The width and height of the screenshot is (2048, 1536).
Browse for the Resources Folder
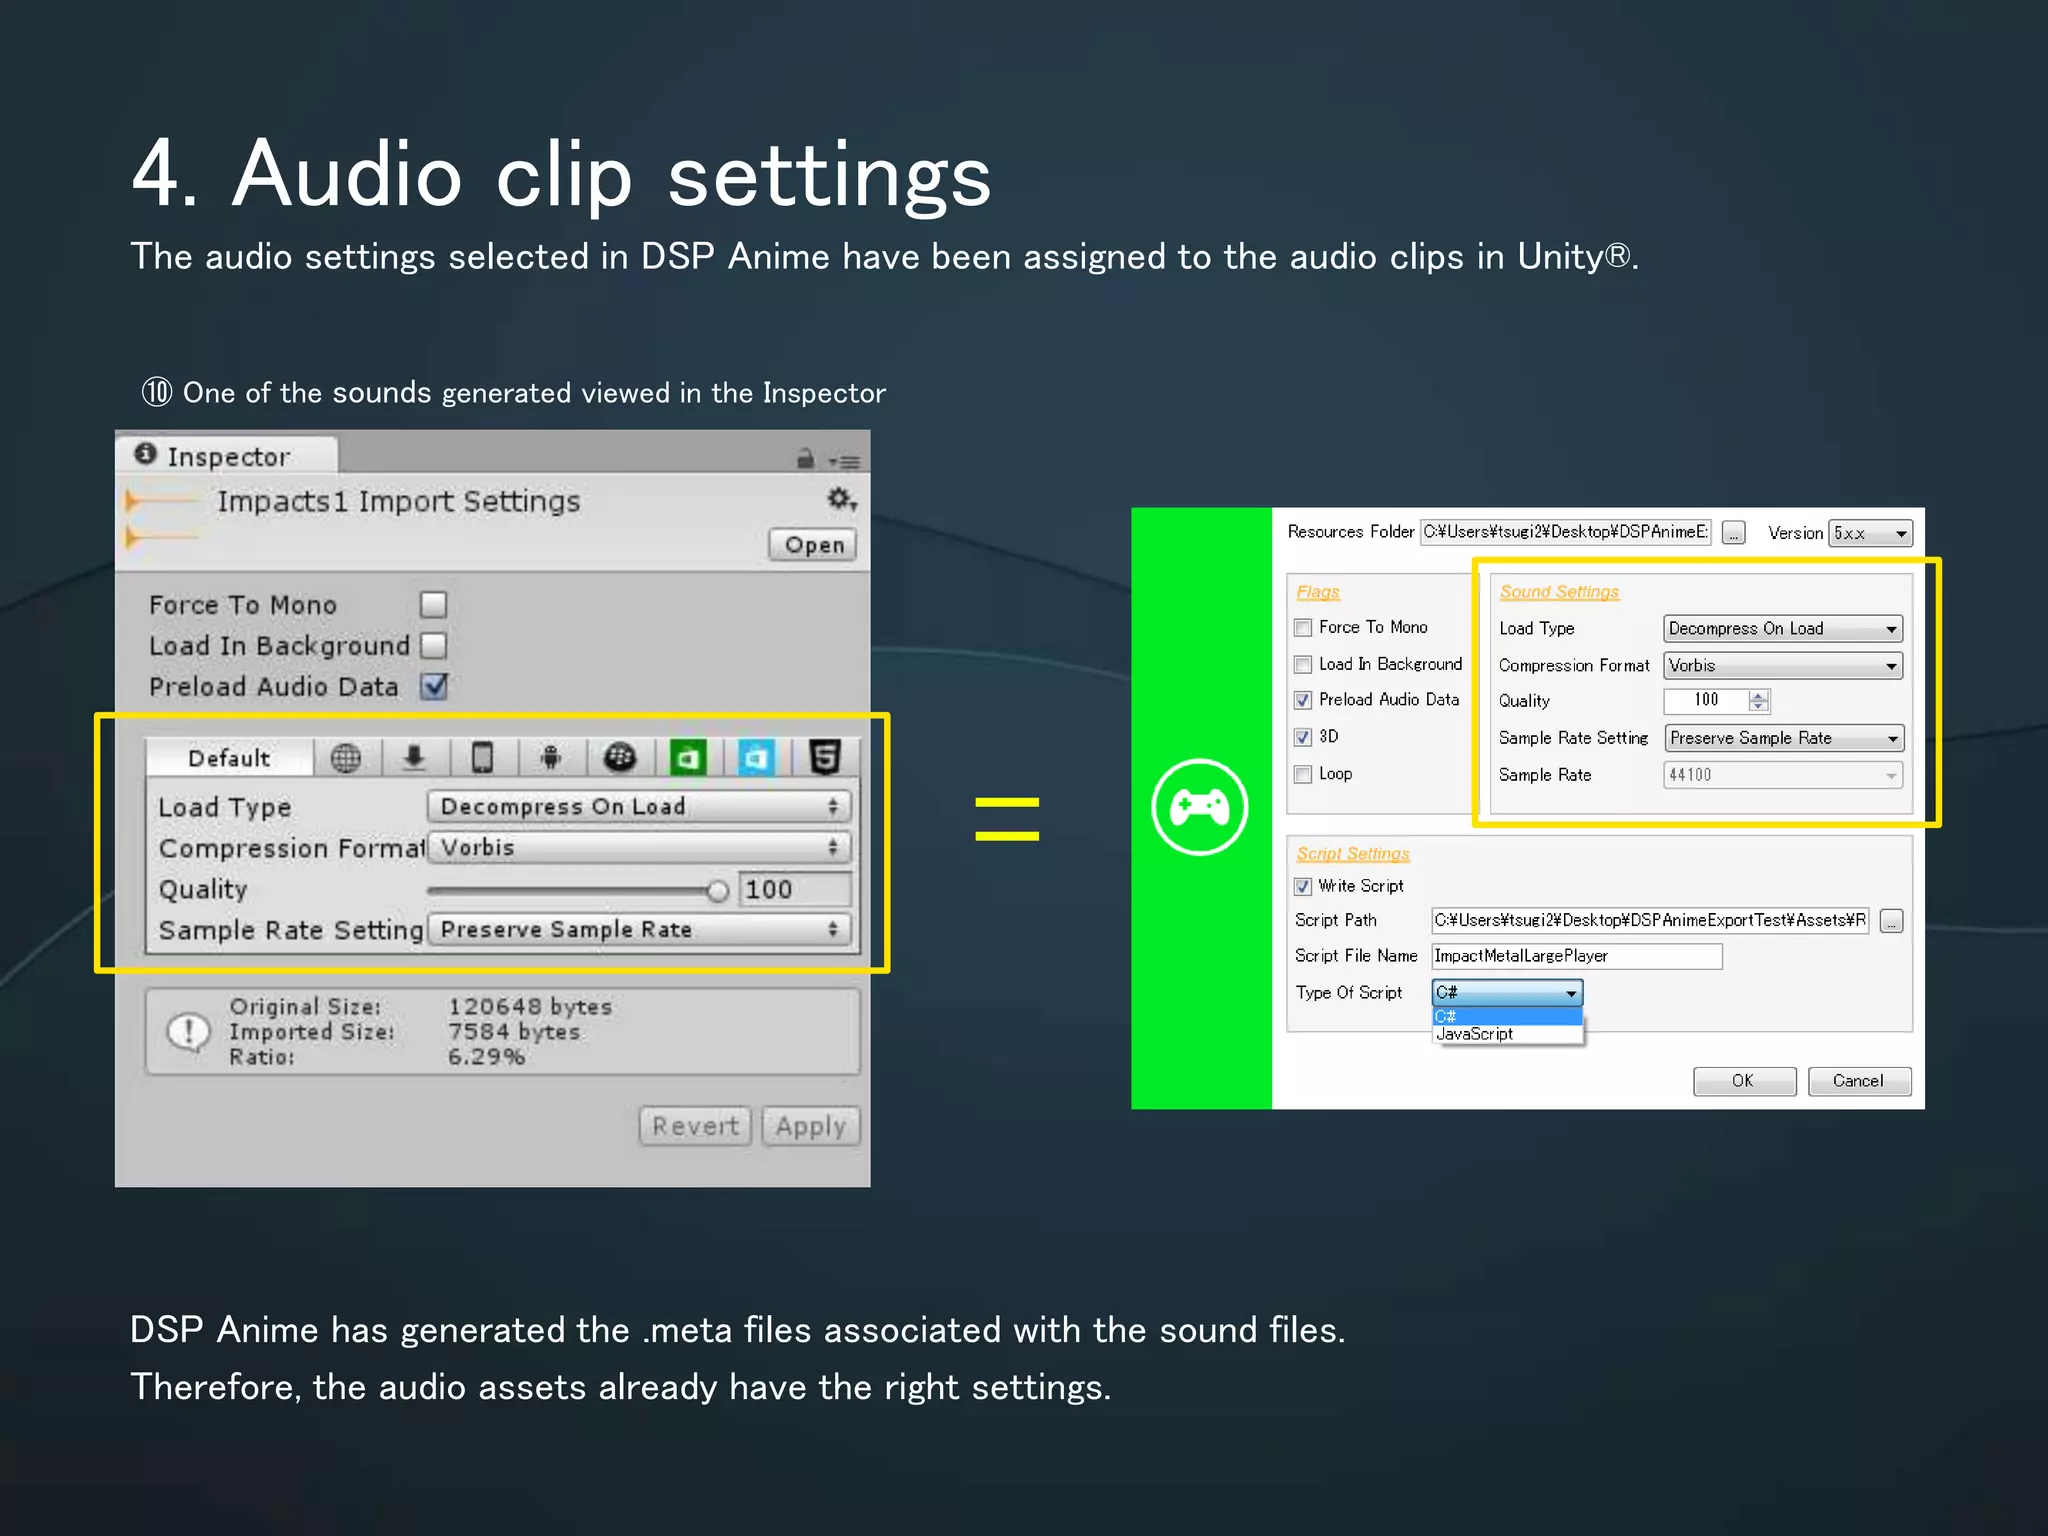pyautogui.click(x=1734, y=534)
